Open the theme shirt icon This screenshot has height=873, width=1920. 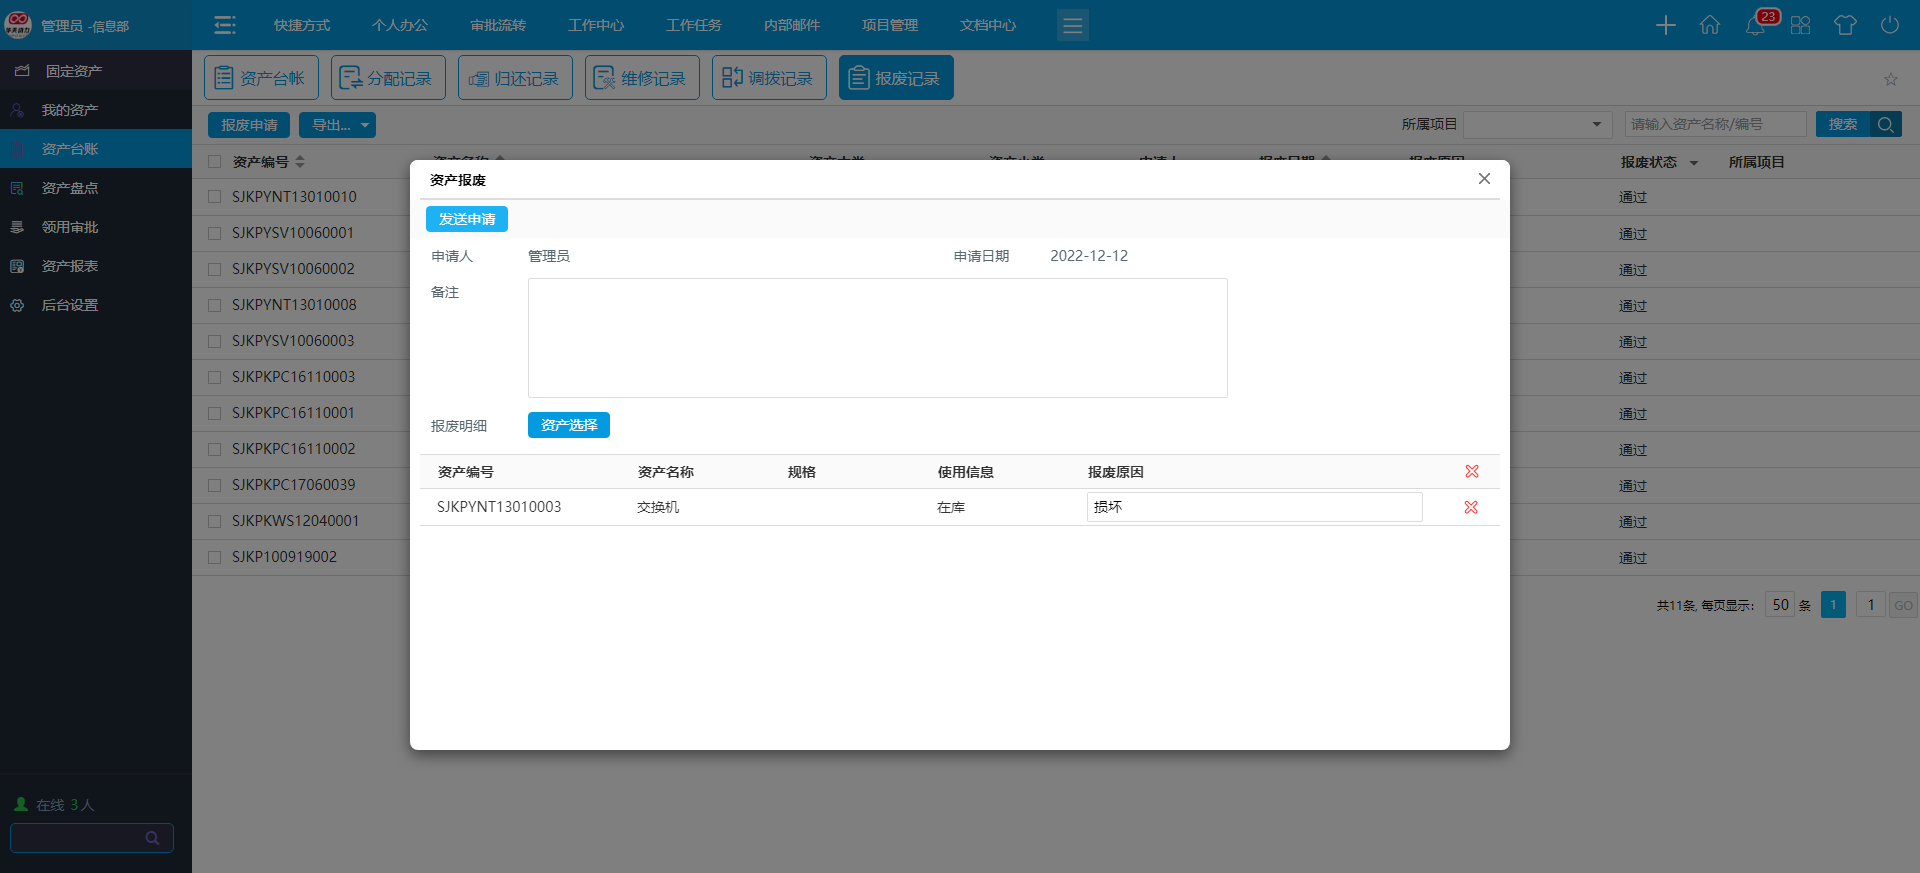pos(1845,25)
